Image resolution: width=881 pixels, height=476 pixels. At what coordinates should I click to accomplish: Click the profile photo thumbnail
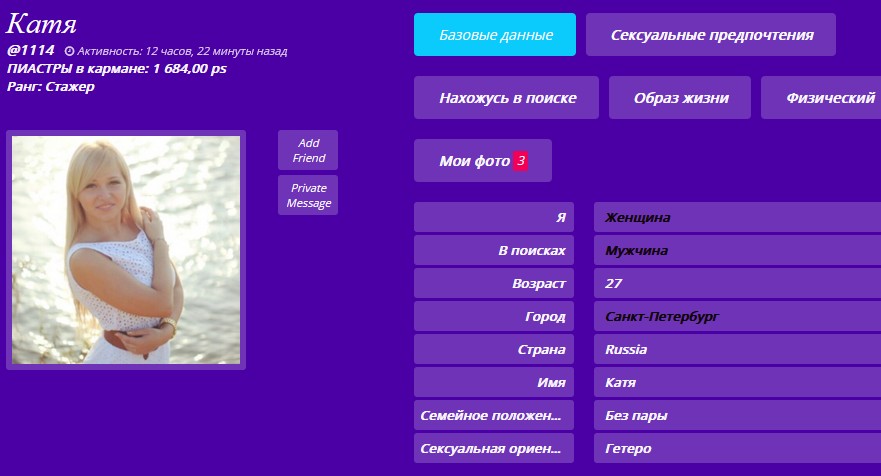126,250
